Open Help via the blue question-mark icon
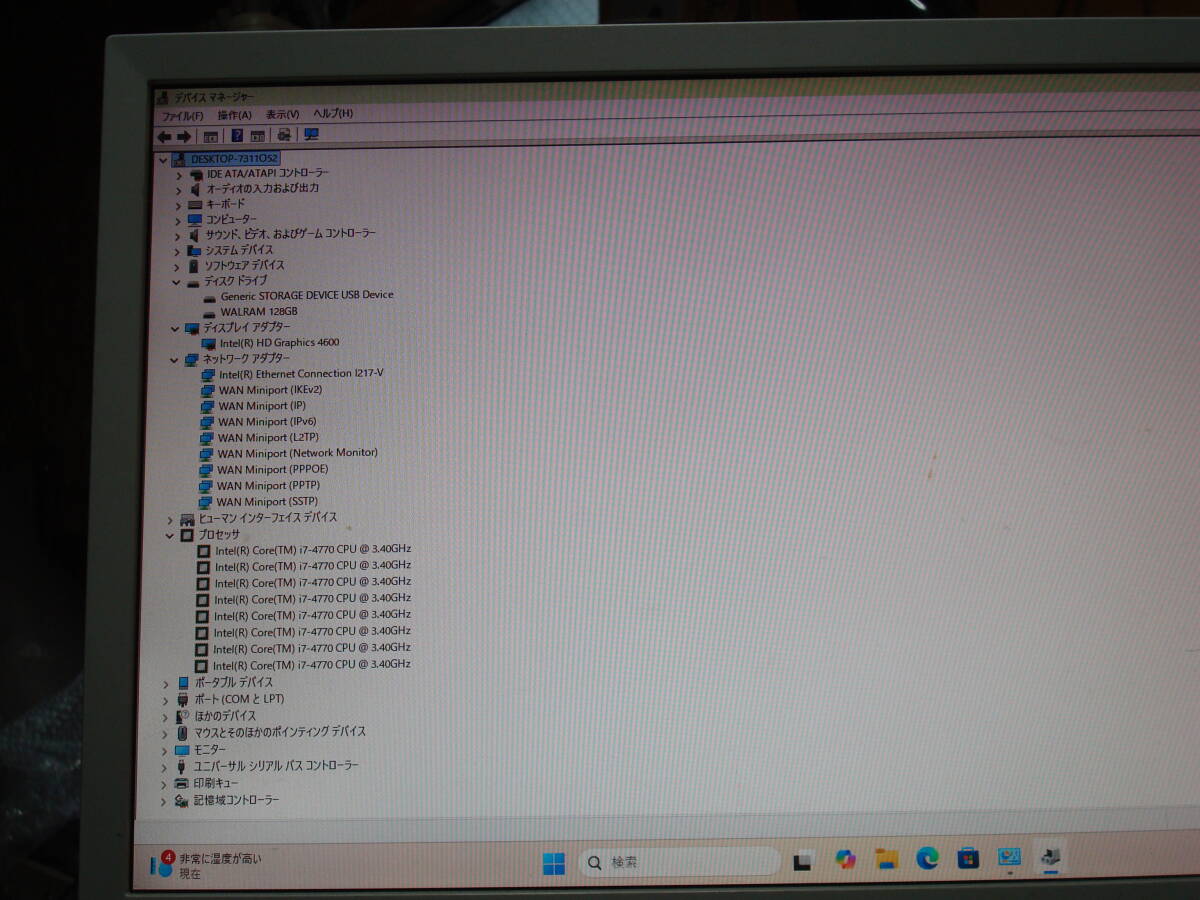This screenshot has height=900, width=1200. click(x=237, y=136)
